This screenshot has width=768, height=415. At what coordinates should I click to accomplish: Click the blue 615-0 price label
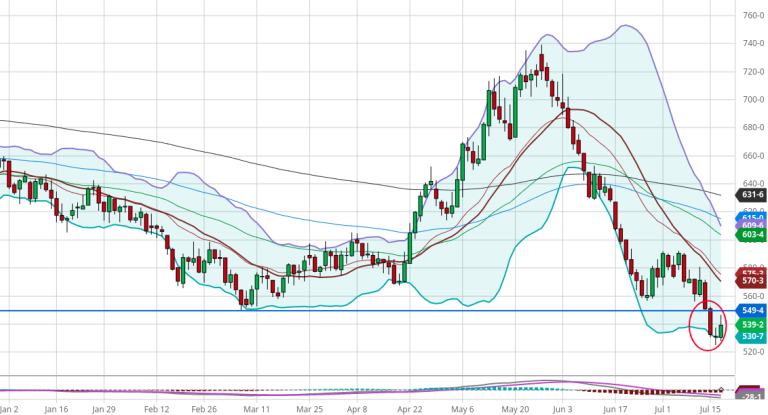point(753,217)
